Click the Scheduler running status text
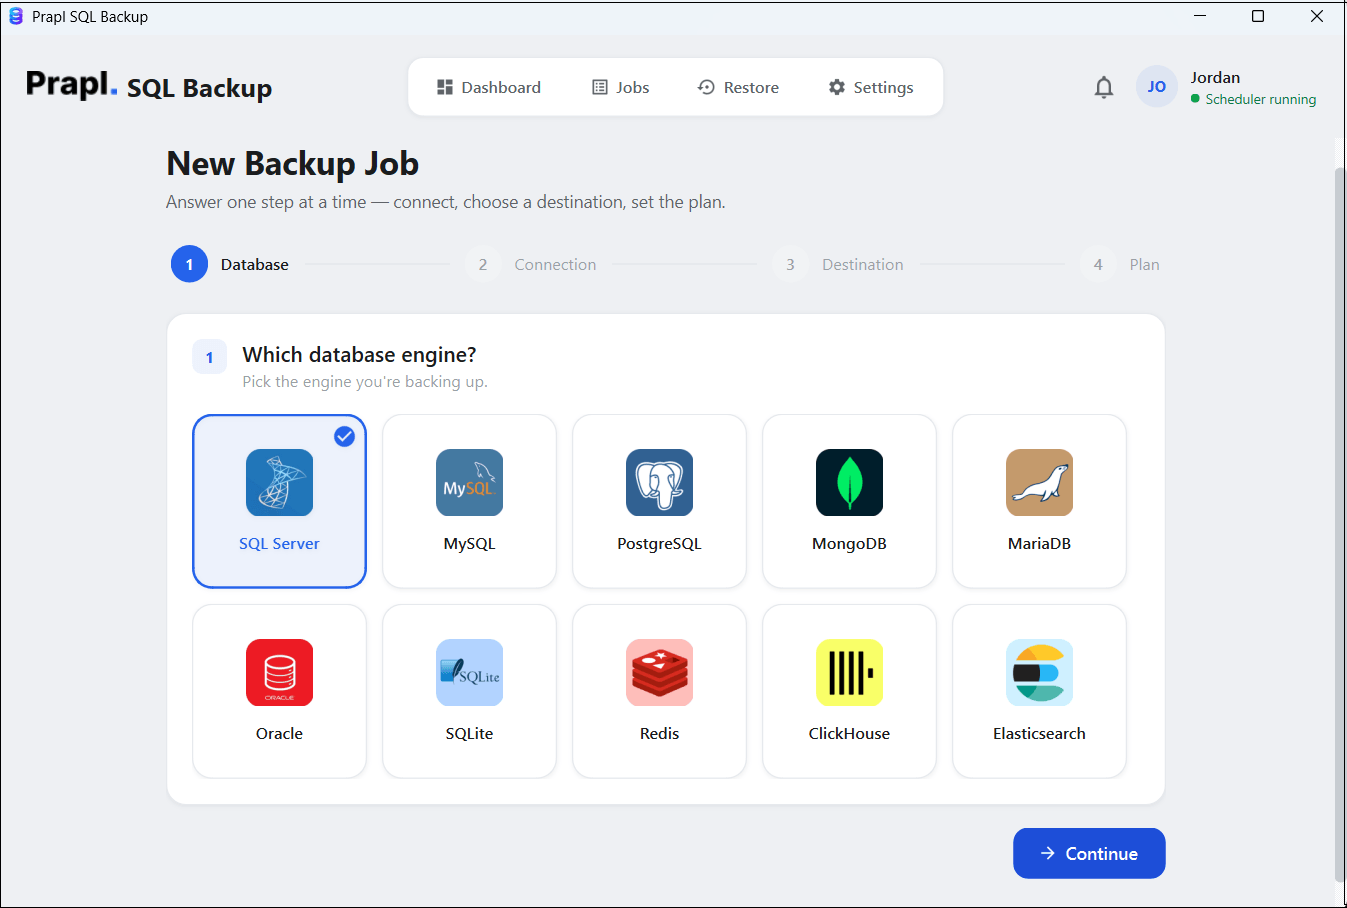This screenshot has width=1347, height=908. point(1260,99)
